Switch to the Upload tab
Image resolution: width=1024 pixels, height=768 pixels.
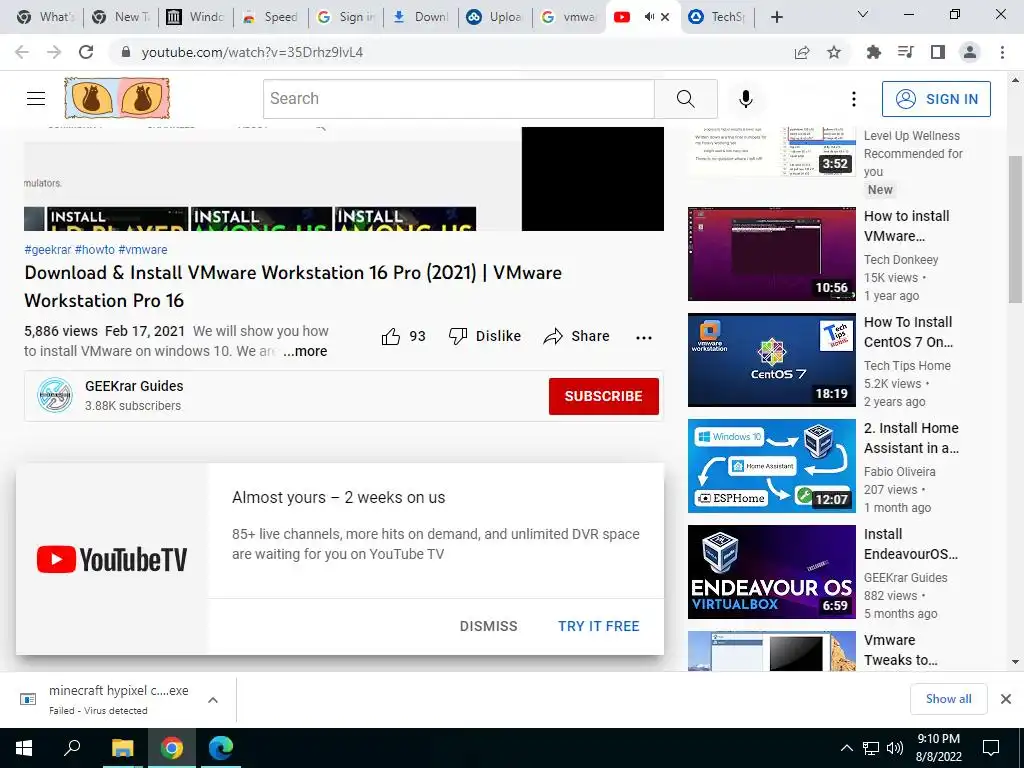point(495,17)
